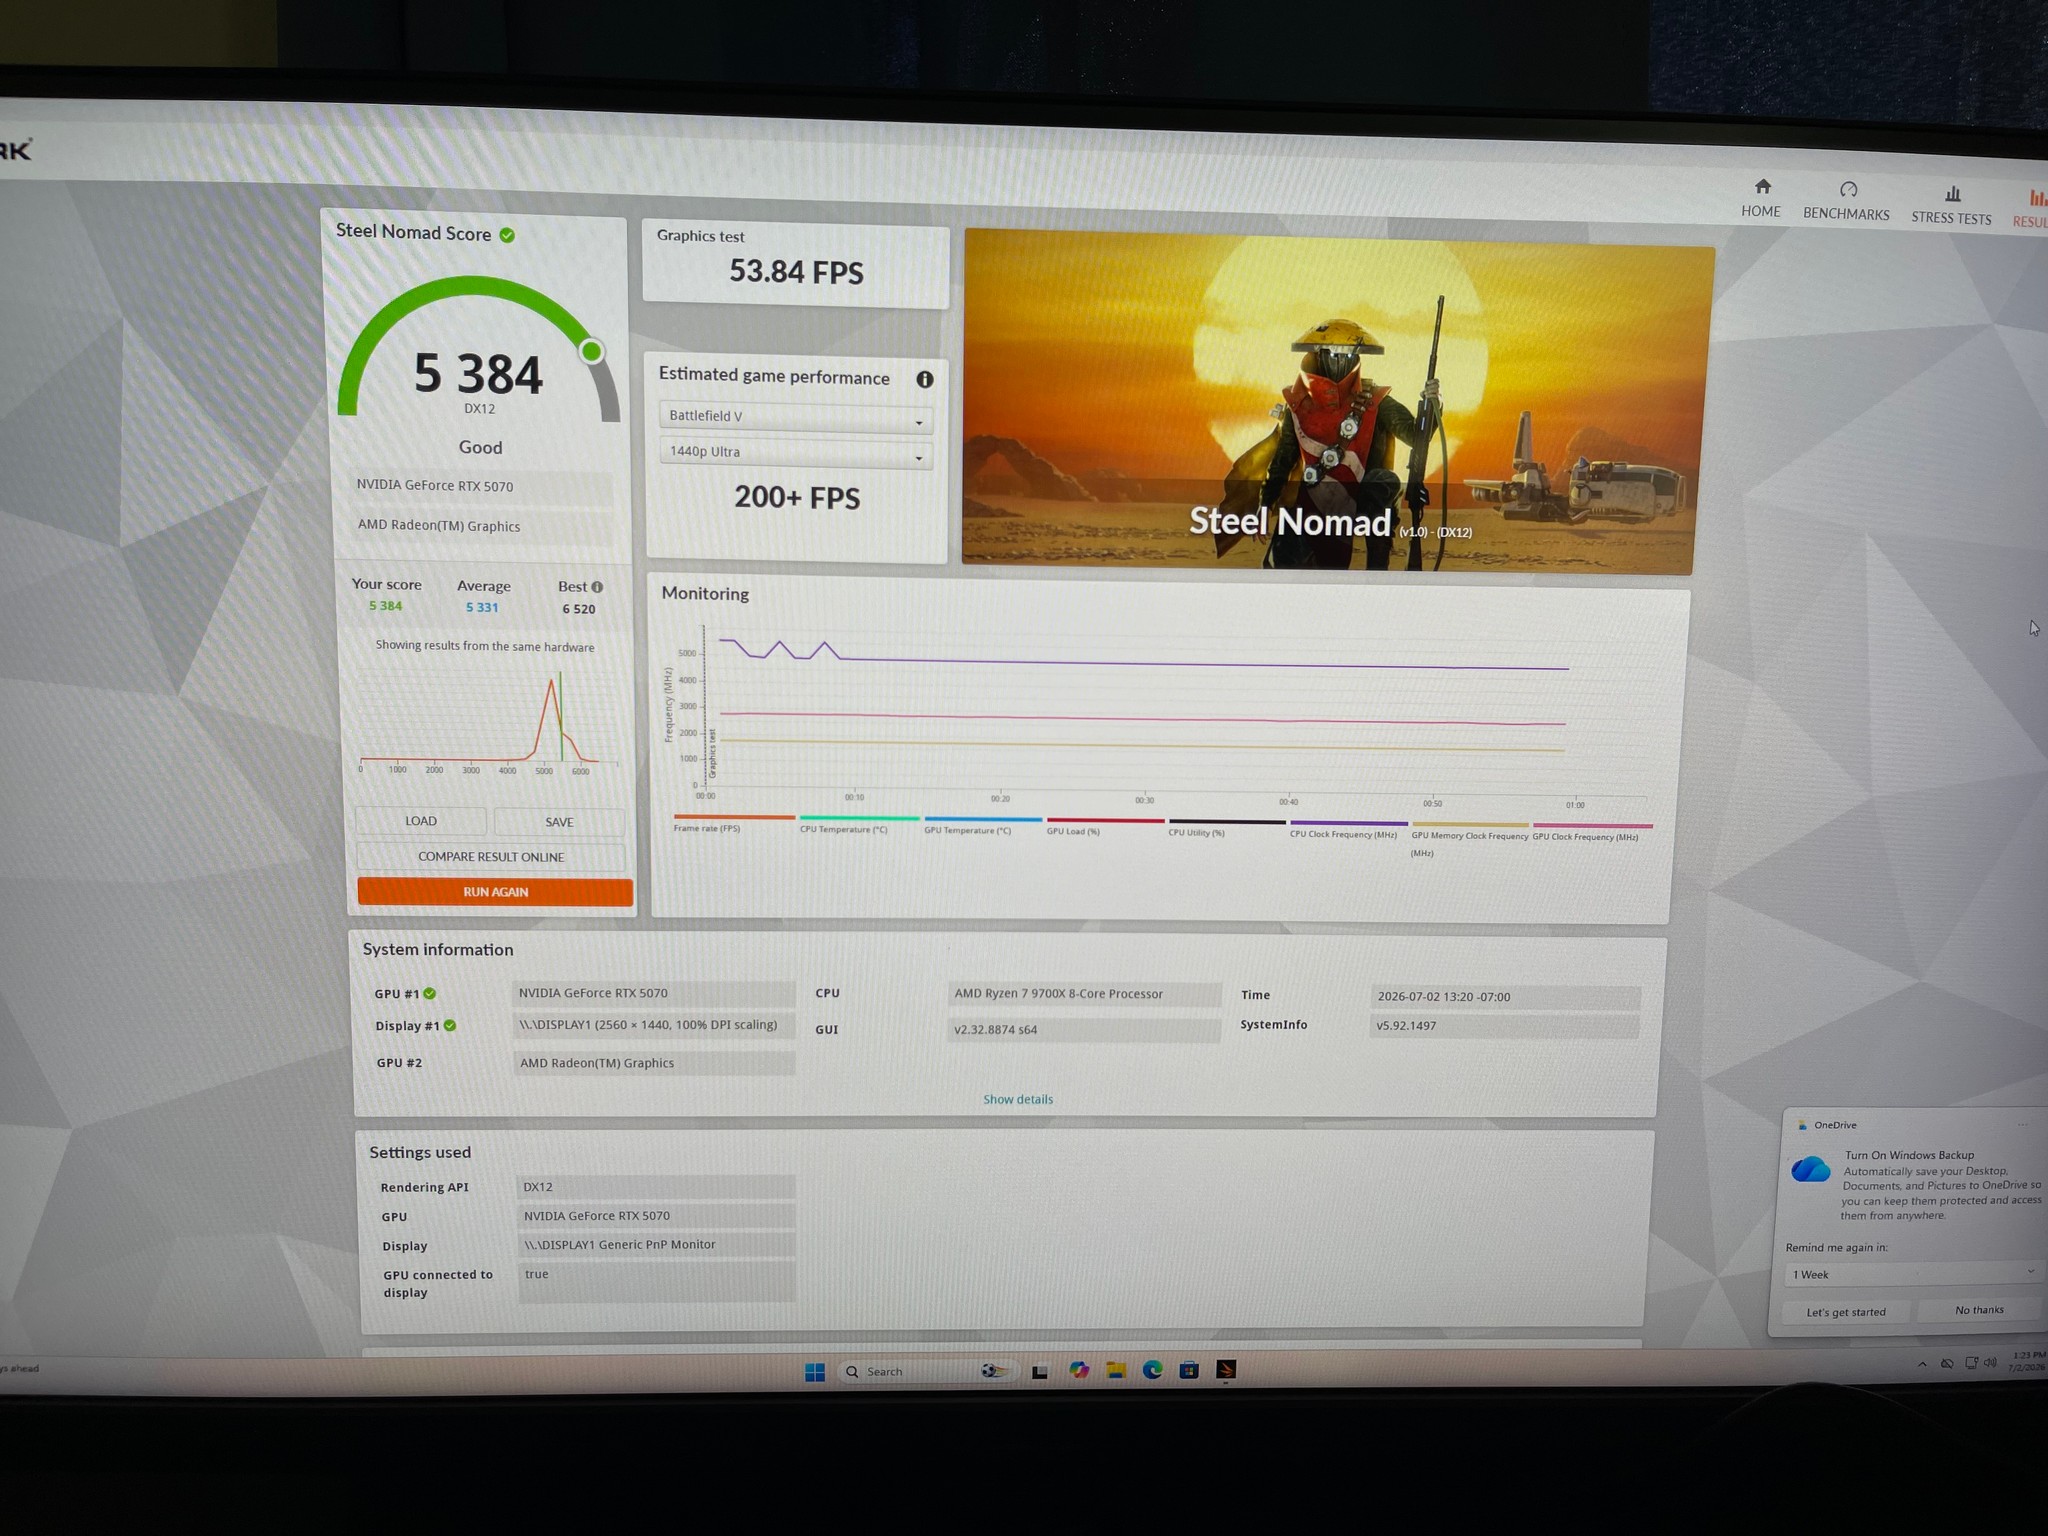The height and width of the screenshot is (1536, 2048).
Task: Open the Windows Start menu
Action: pyautogui.click(x=815, y=1372)
